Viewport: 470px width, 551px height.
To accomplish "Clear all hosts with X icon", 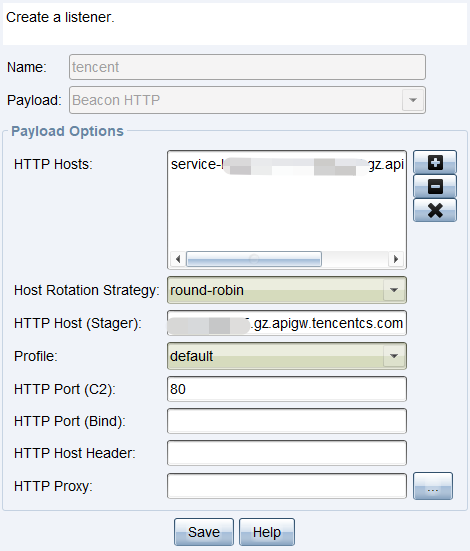I will pyautogui.click(x=435, y=210).
